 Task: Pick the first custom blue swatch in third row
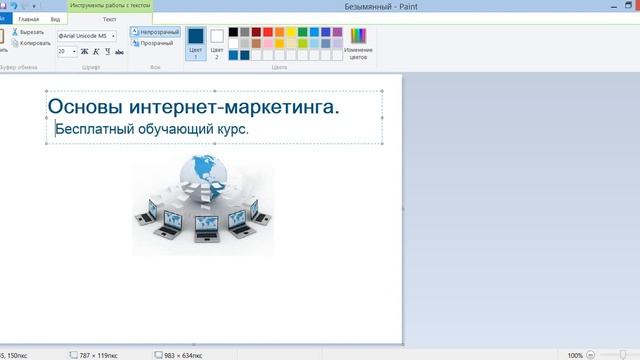(233, 55)
